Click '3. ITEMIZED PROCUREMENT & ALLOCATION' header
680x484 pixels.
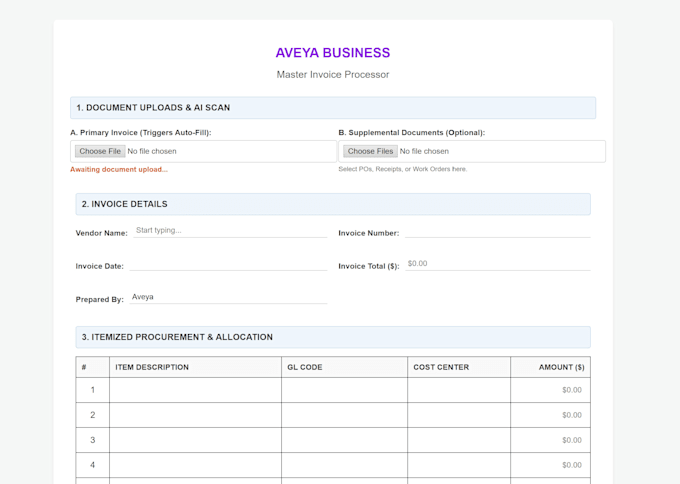pos(333,337)
